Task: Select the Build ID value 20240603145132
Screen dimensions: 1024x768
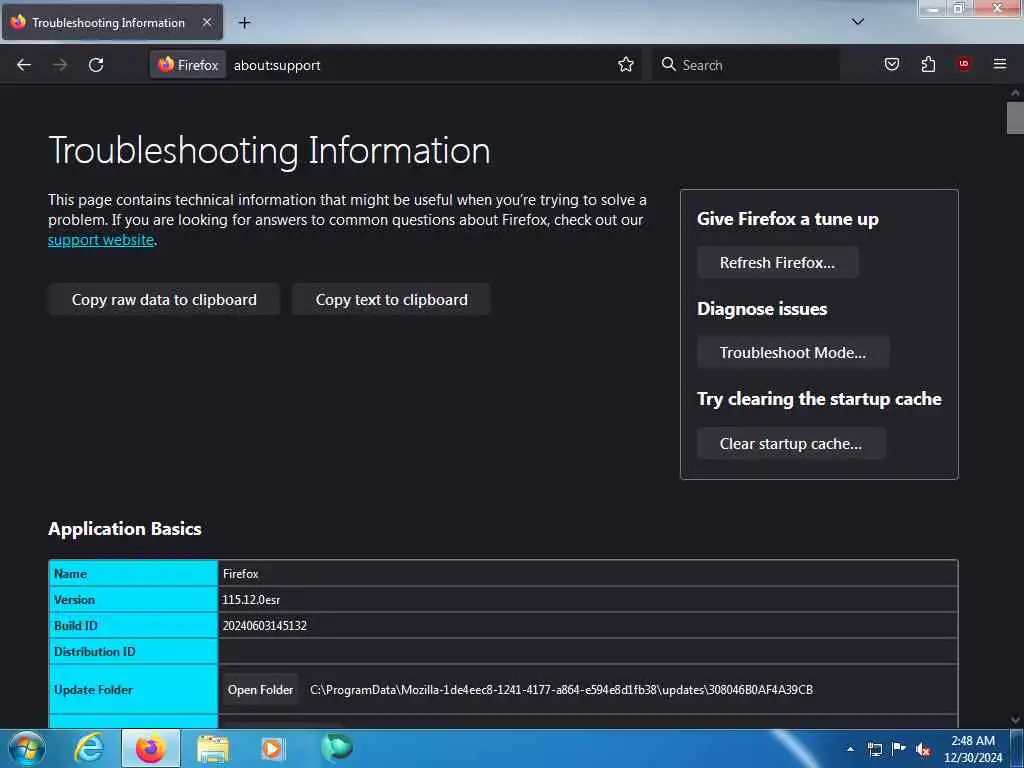Action: [x=264, y=626]
